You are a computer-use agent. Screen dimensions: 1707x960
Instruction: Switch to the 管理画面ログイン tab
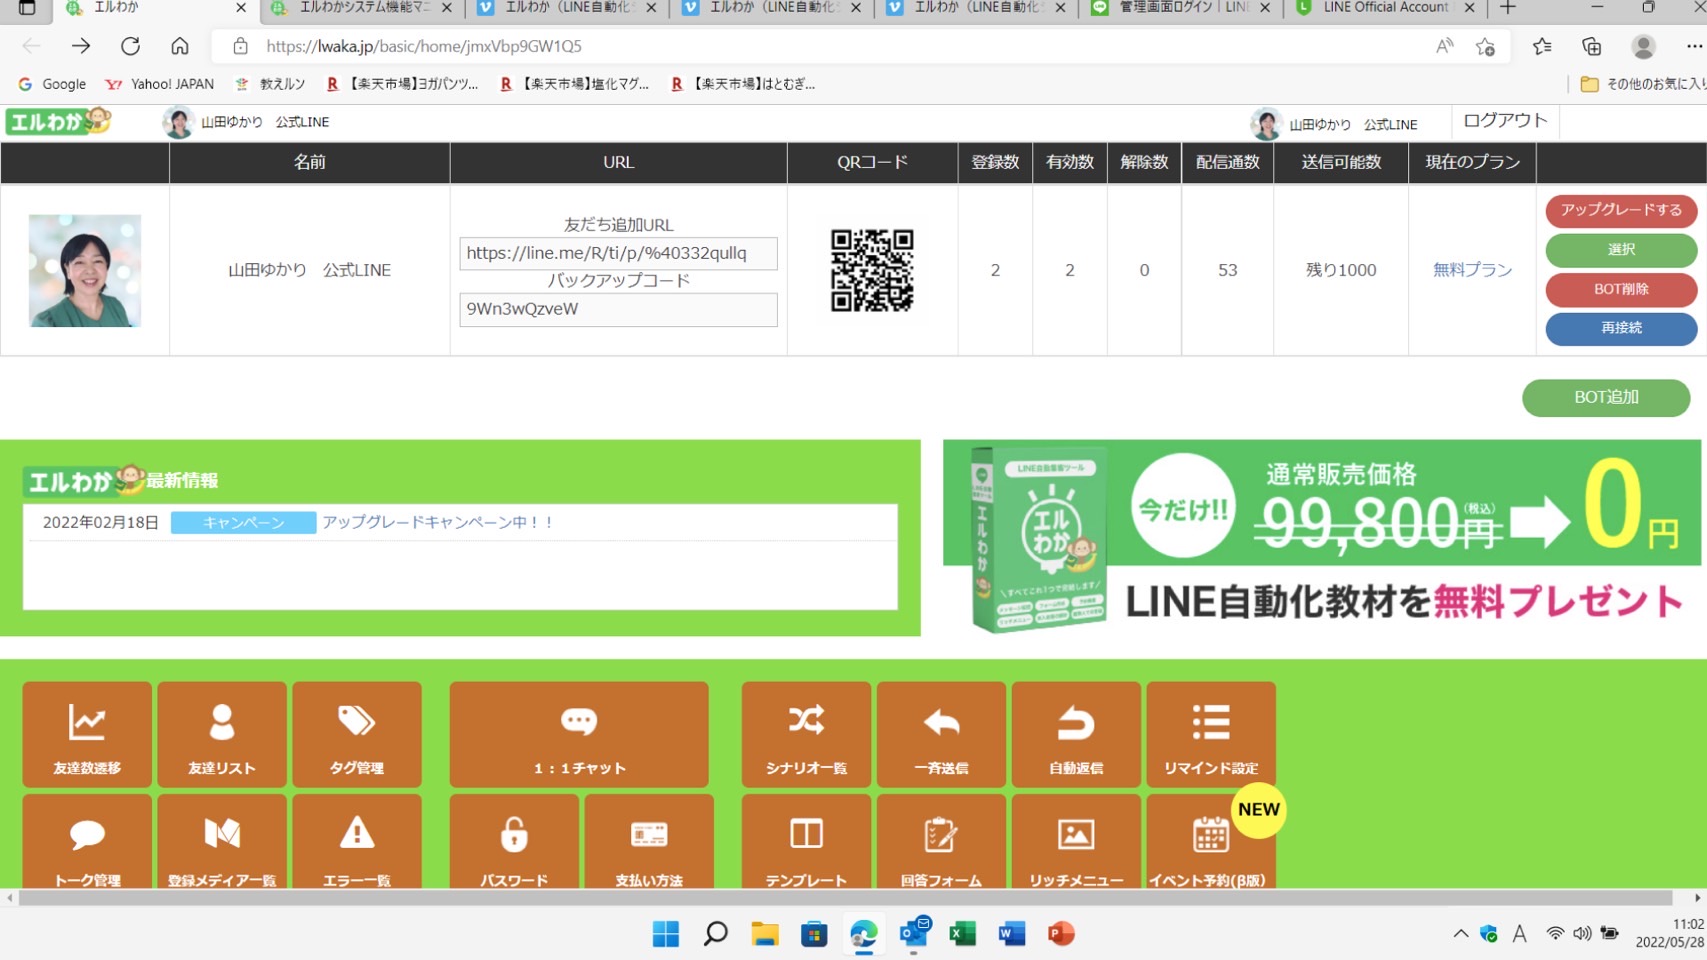coord(1180,8)
